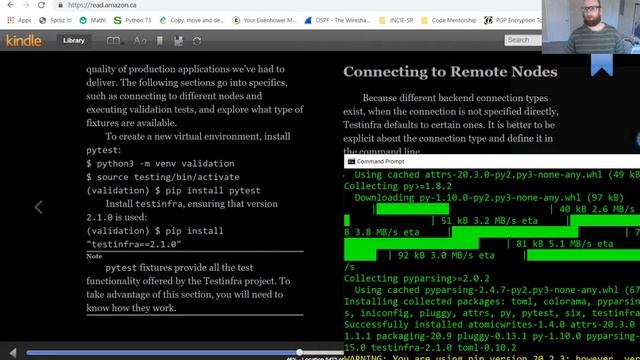This screenshot has width=640, height=360.
Task: Click the address bar with read.amazon.ca
Action: 298,5
